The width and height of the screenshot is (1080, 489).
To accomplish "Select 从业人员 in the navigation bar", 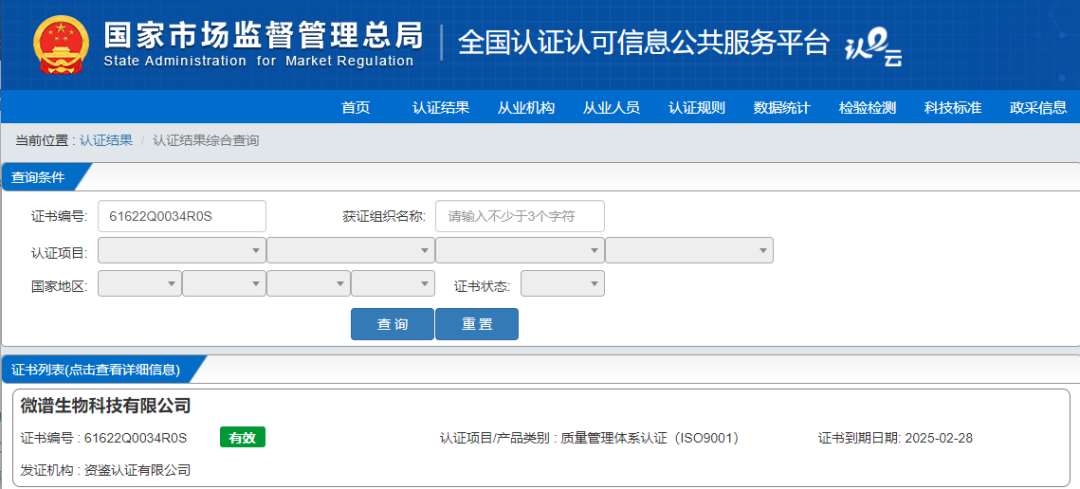I will click(x=612, y=107).
